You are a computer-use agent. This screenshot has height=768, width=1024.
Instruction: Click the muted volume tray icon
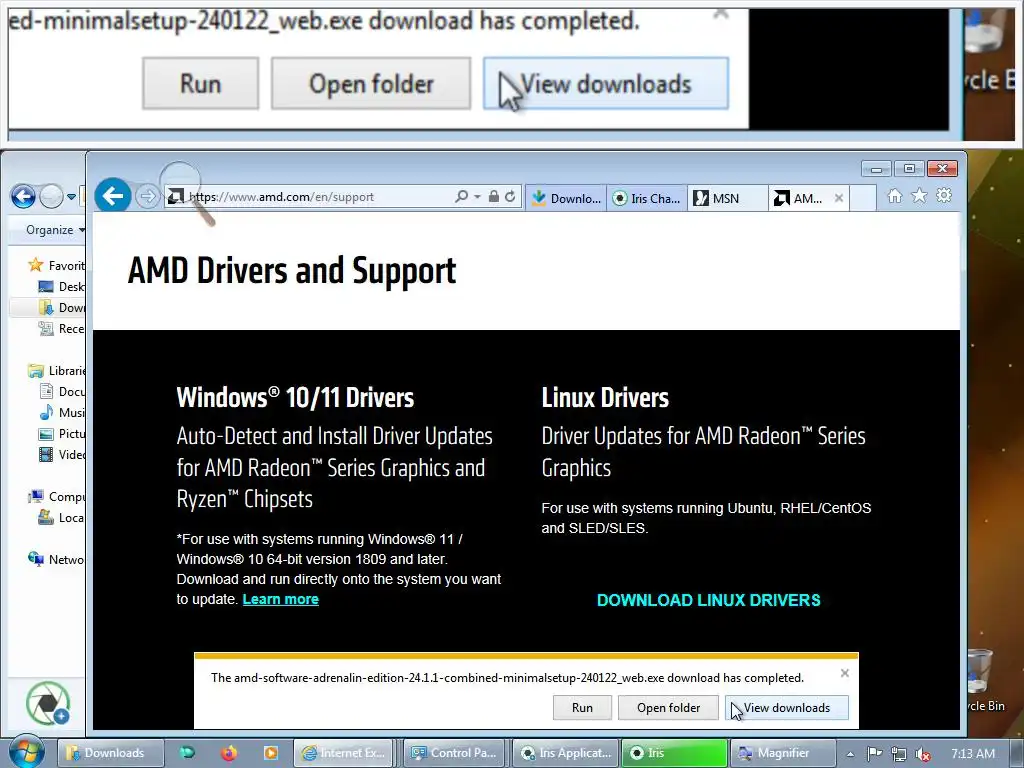pos(923,754)
